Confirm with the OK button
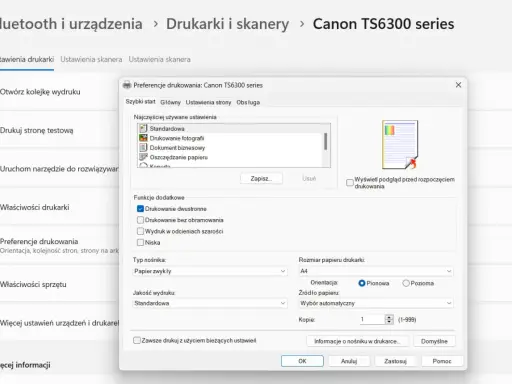The height and width of the screenshot is (384, 512). [x=302, y=361]
